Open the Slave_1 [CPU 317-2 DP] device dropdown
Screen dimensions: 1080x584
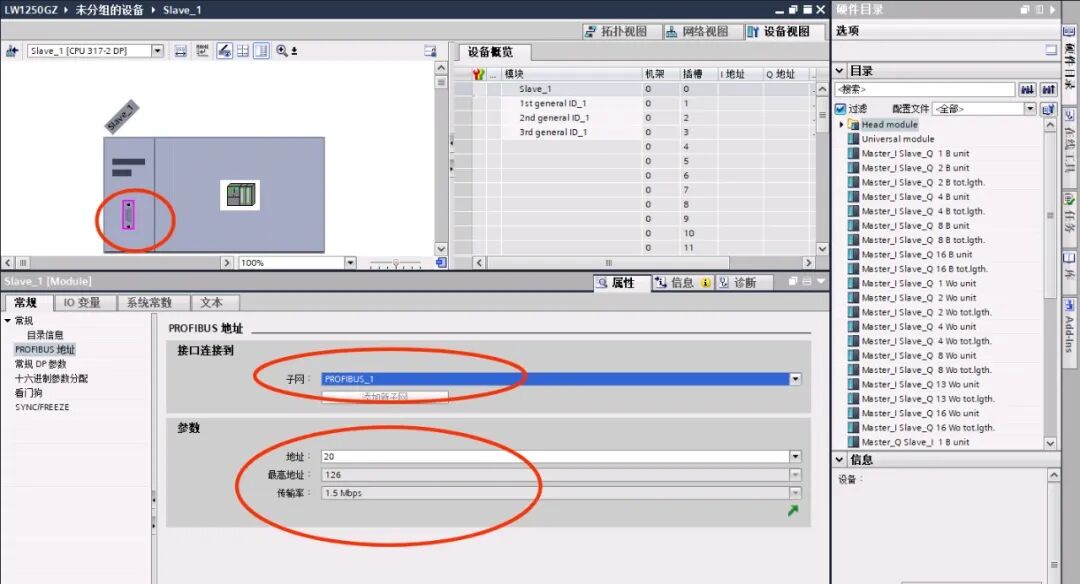pos(157,51)
